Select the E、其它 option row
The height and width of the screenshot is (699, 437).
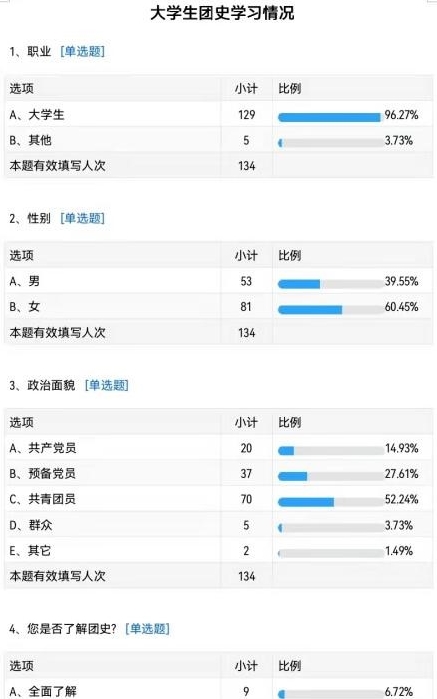pyautogui.click(x=218, y=551)
